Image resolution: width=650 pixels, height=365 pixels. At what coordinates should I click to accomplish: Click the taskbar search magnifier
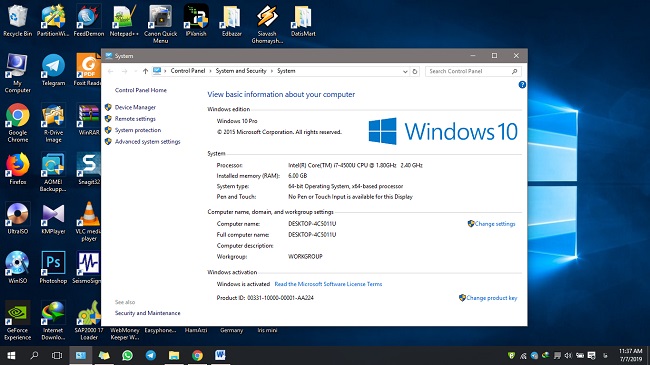click(x=34, y=355)
